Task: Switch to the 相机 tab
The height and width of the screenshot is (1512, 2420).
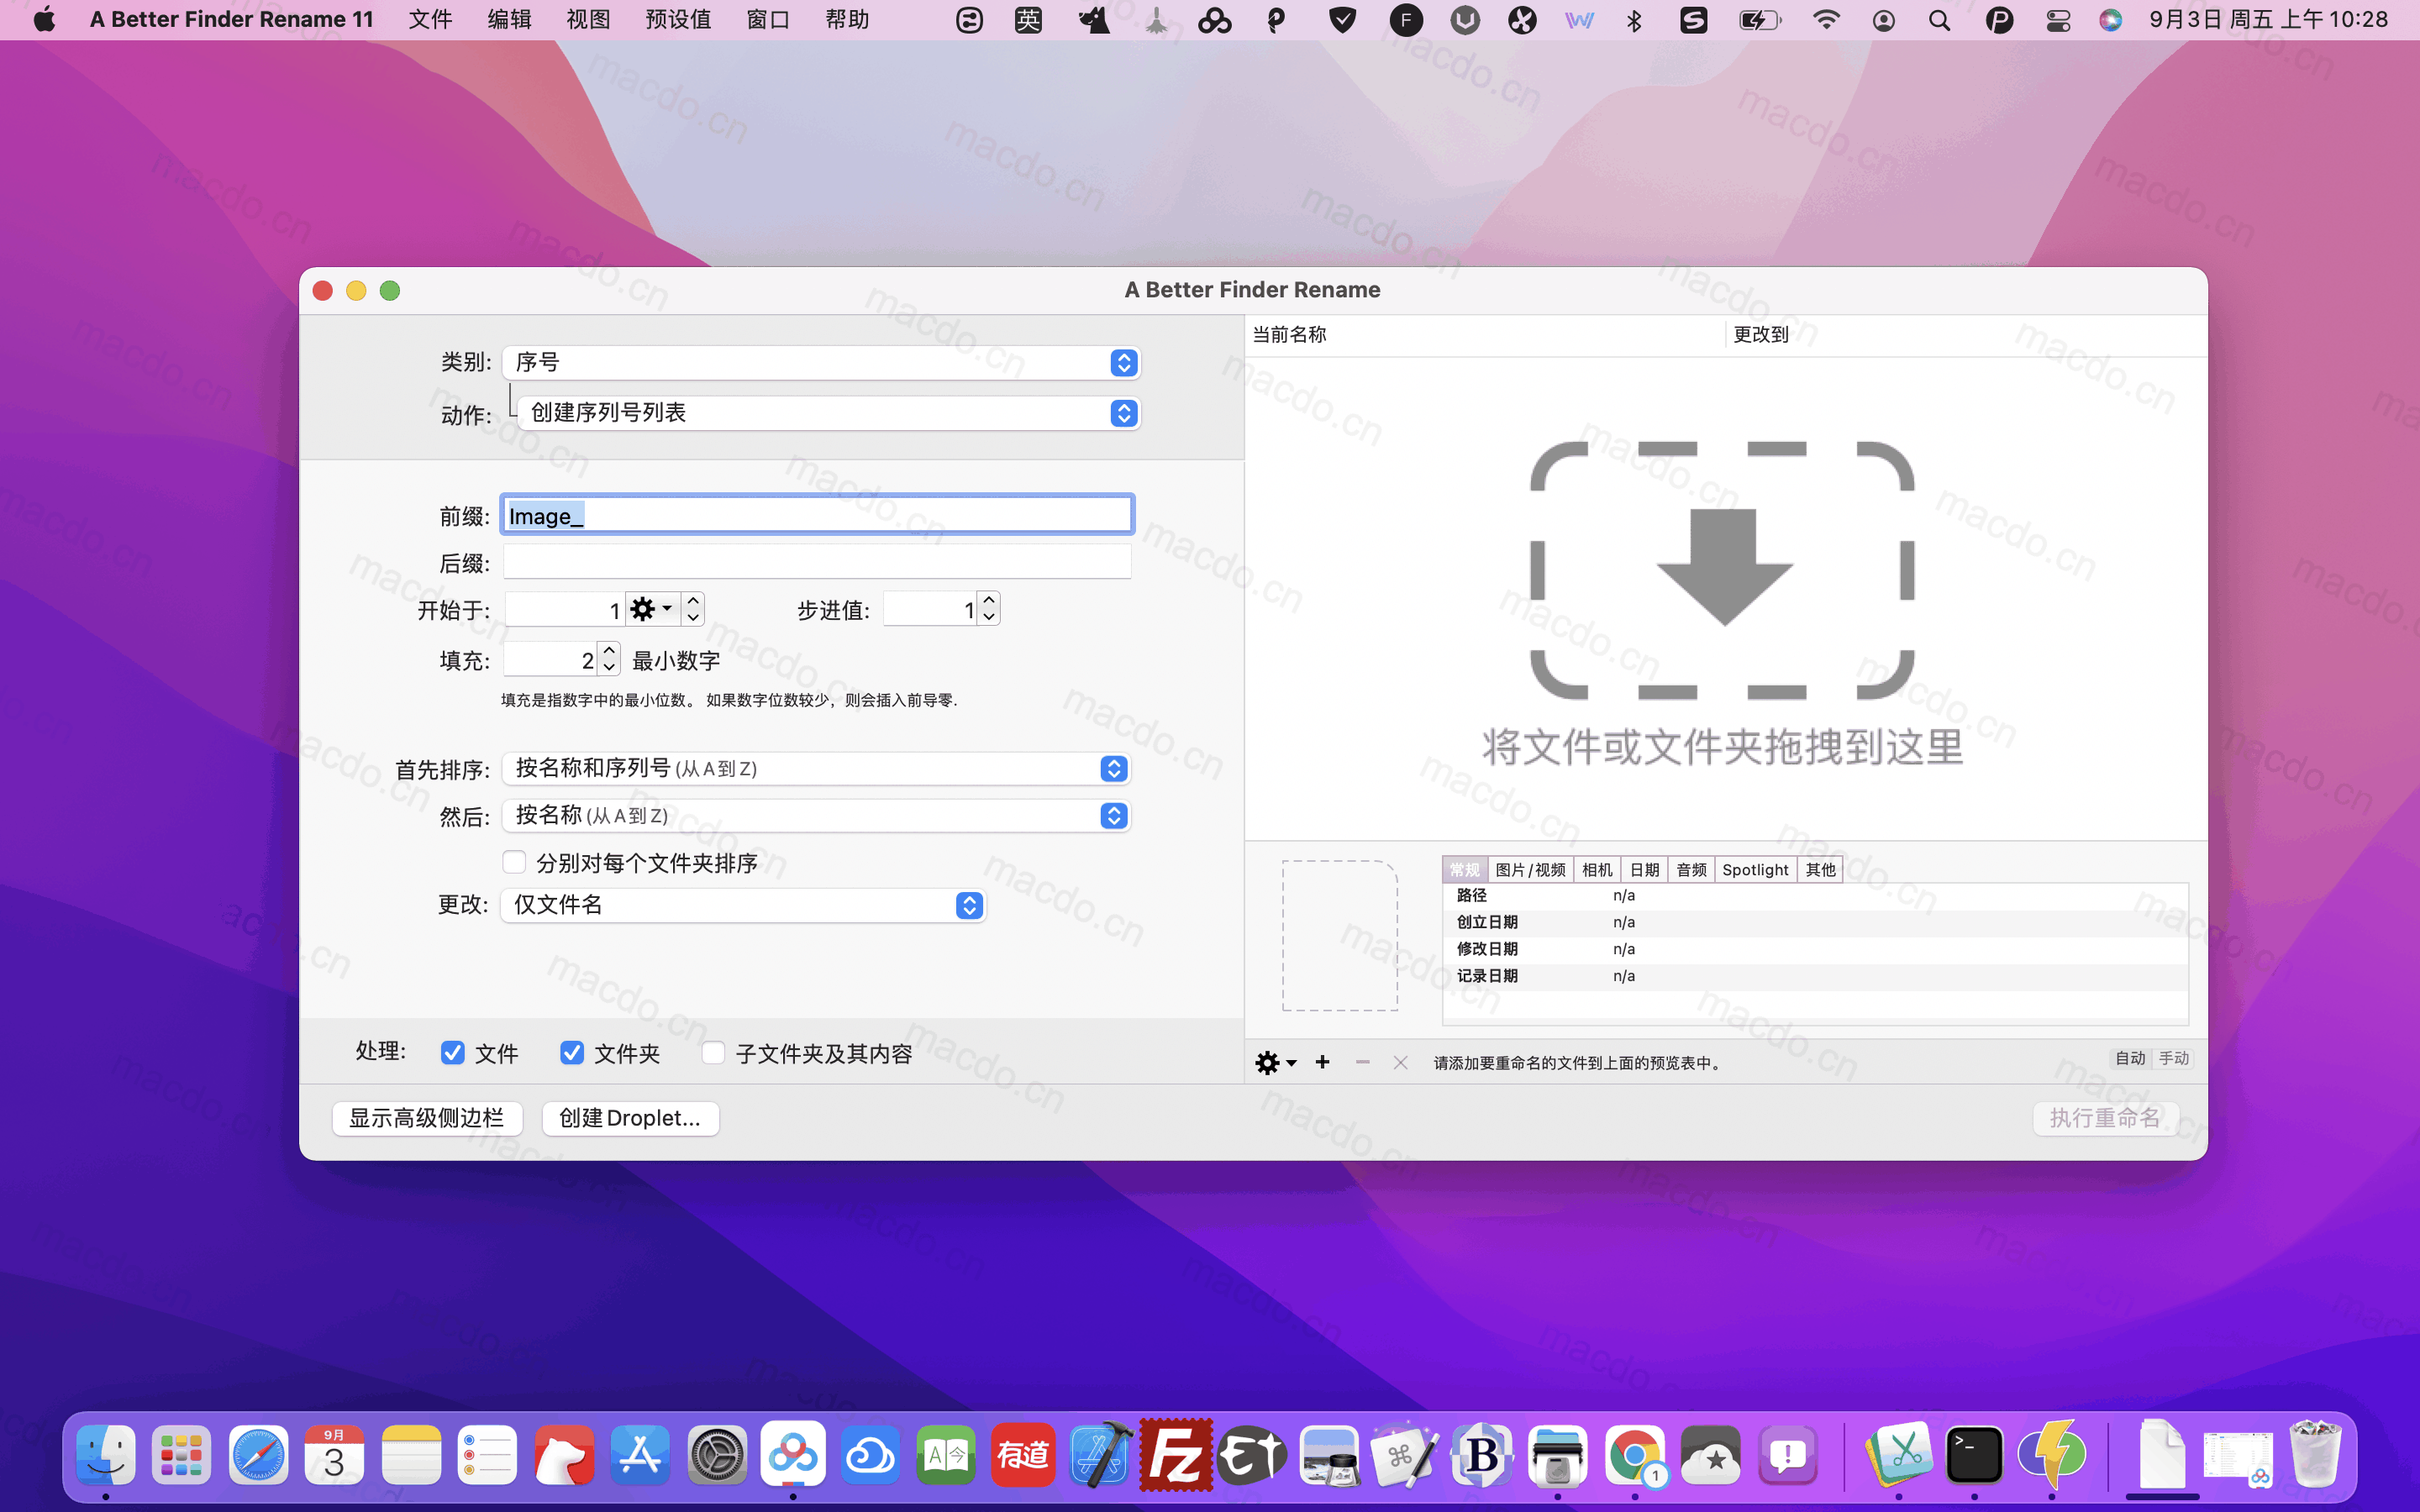Action: [1597, 869]
